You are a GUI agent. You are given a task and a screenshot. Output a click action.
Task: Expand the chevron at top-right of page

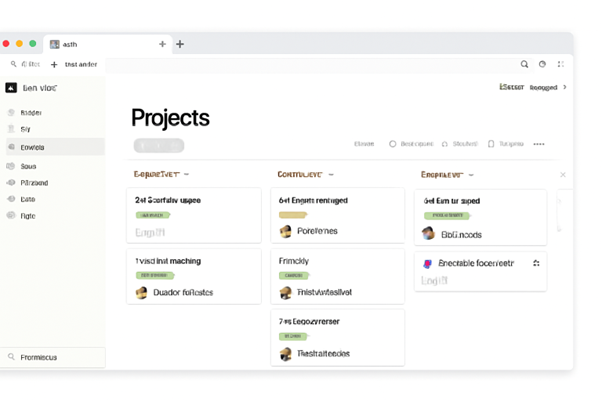point(565,88)
